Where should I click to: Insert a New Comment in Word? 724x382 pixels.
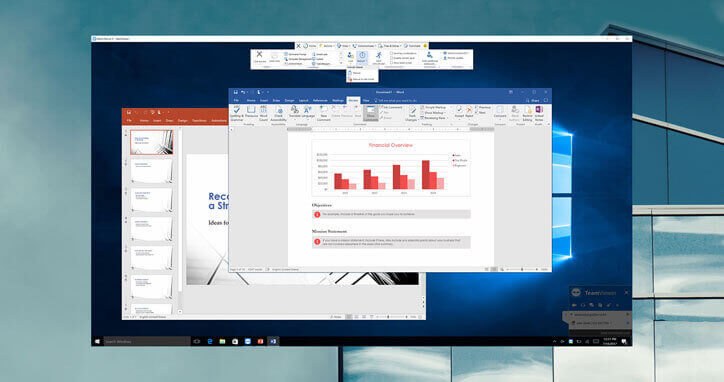tap(323, 114)
